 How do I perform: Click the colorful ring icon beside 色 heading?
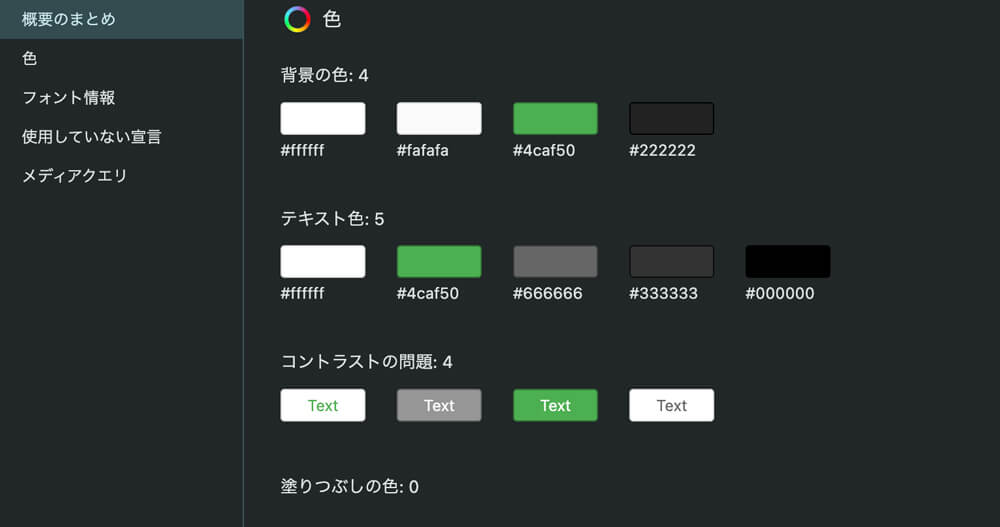click(x=297, y=19)
